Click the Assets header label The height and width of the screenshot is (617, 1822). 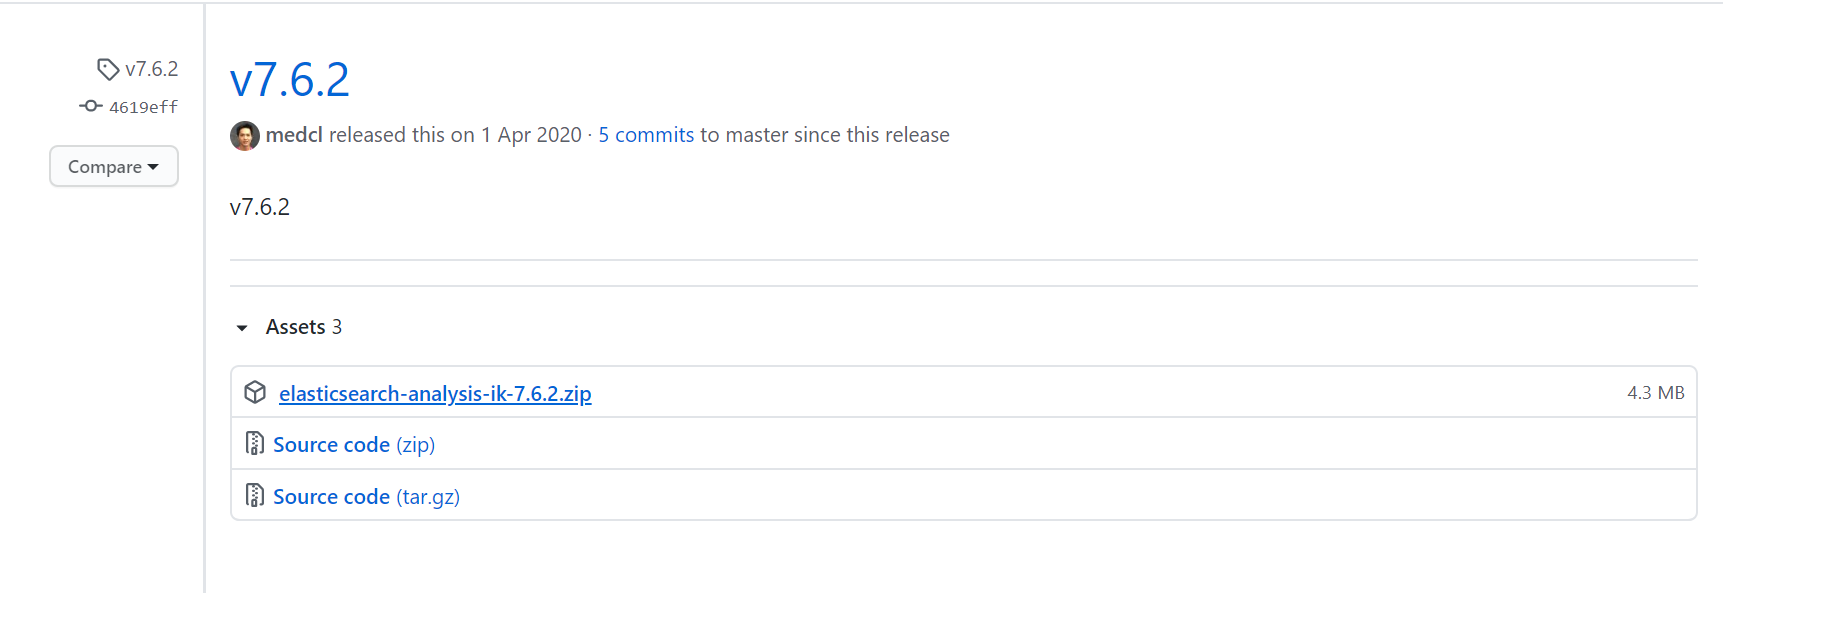(x=296, y=326)
